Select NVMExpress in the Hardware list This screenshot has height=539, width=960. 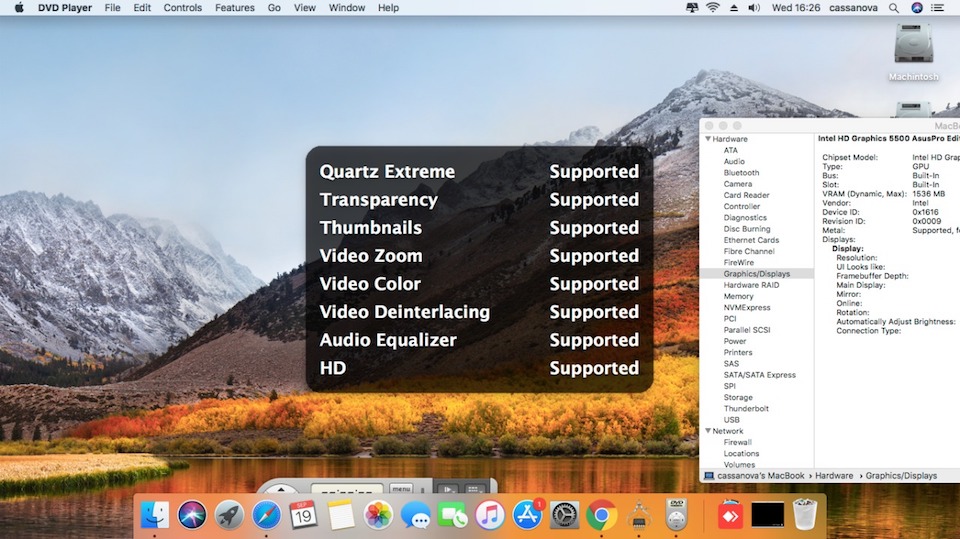point(747,307)
